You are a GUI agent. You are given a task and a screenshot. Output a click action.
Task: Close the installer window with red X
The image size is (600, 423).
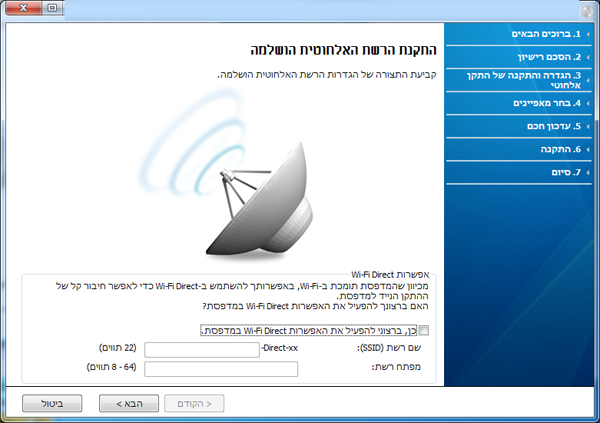pos(24,7)
